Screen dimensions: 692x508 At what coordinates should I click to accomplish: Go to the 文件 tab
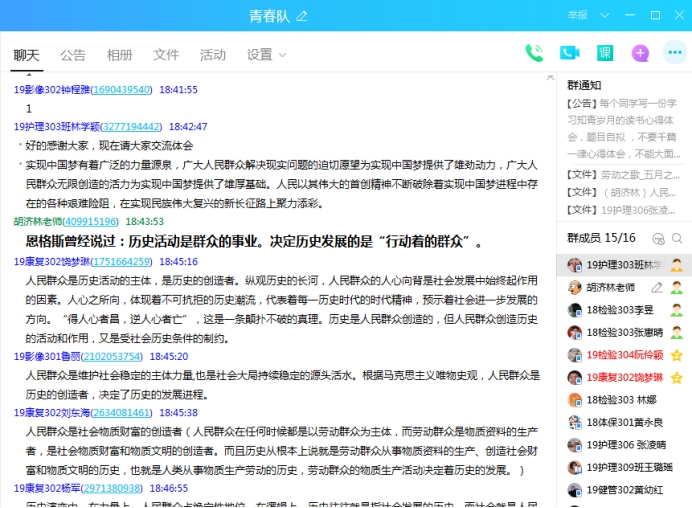166,55
